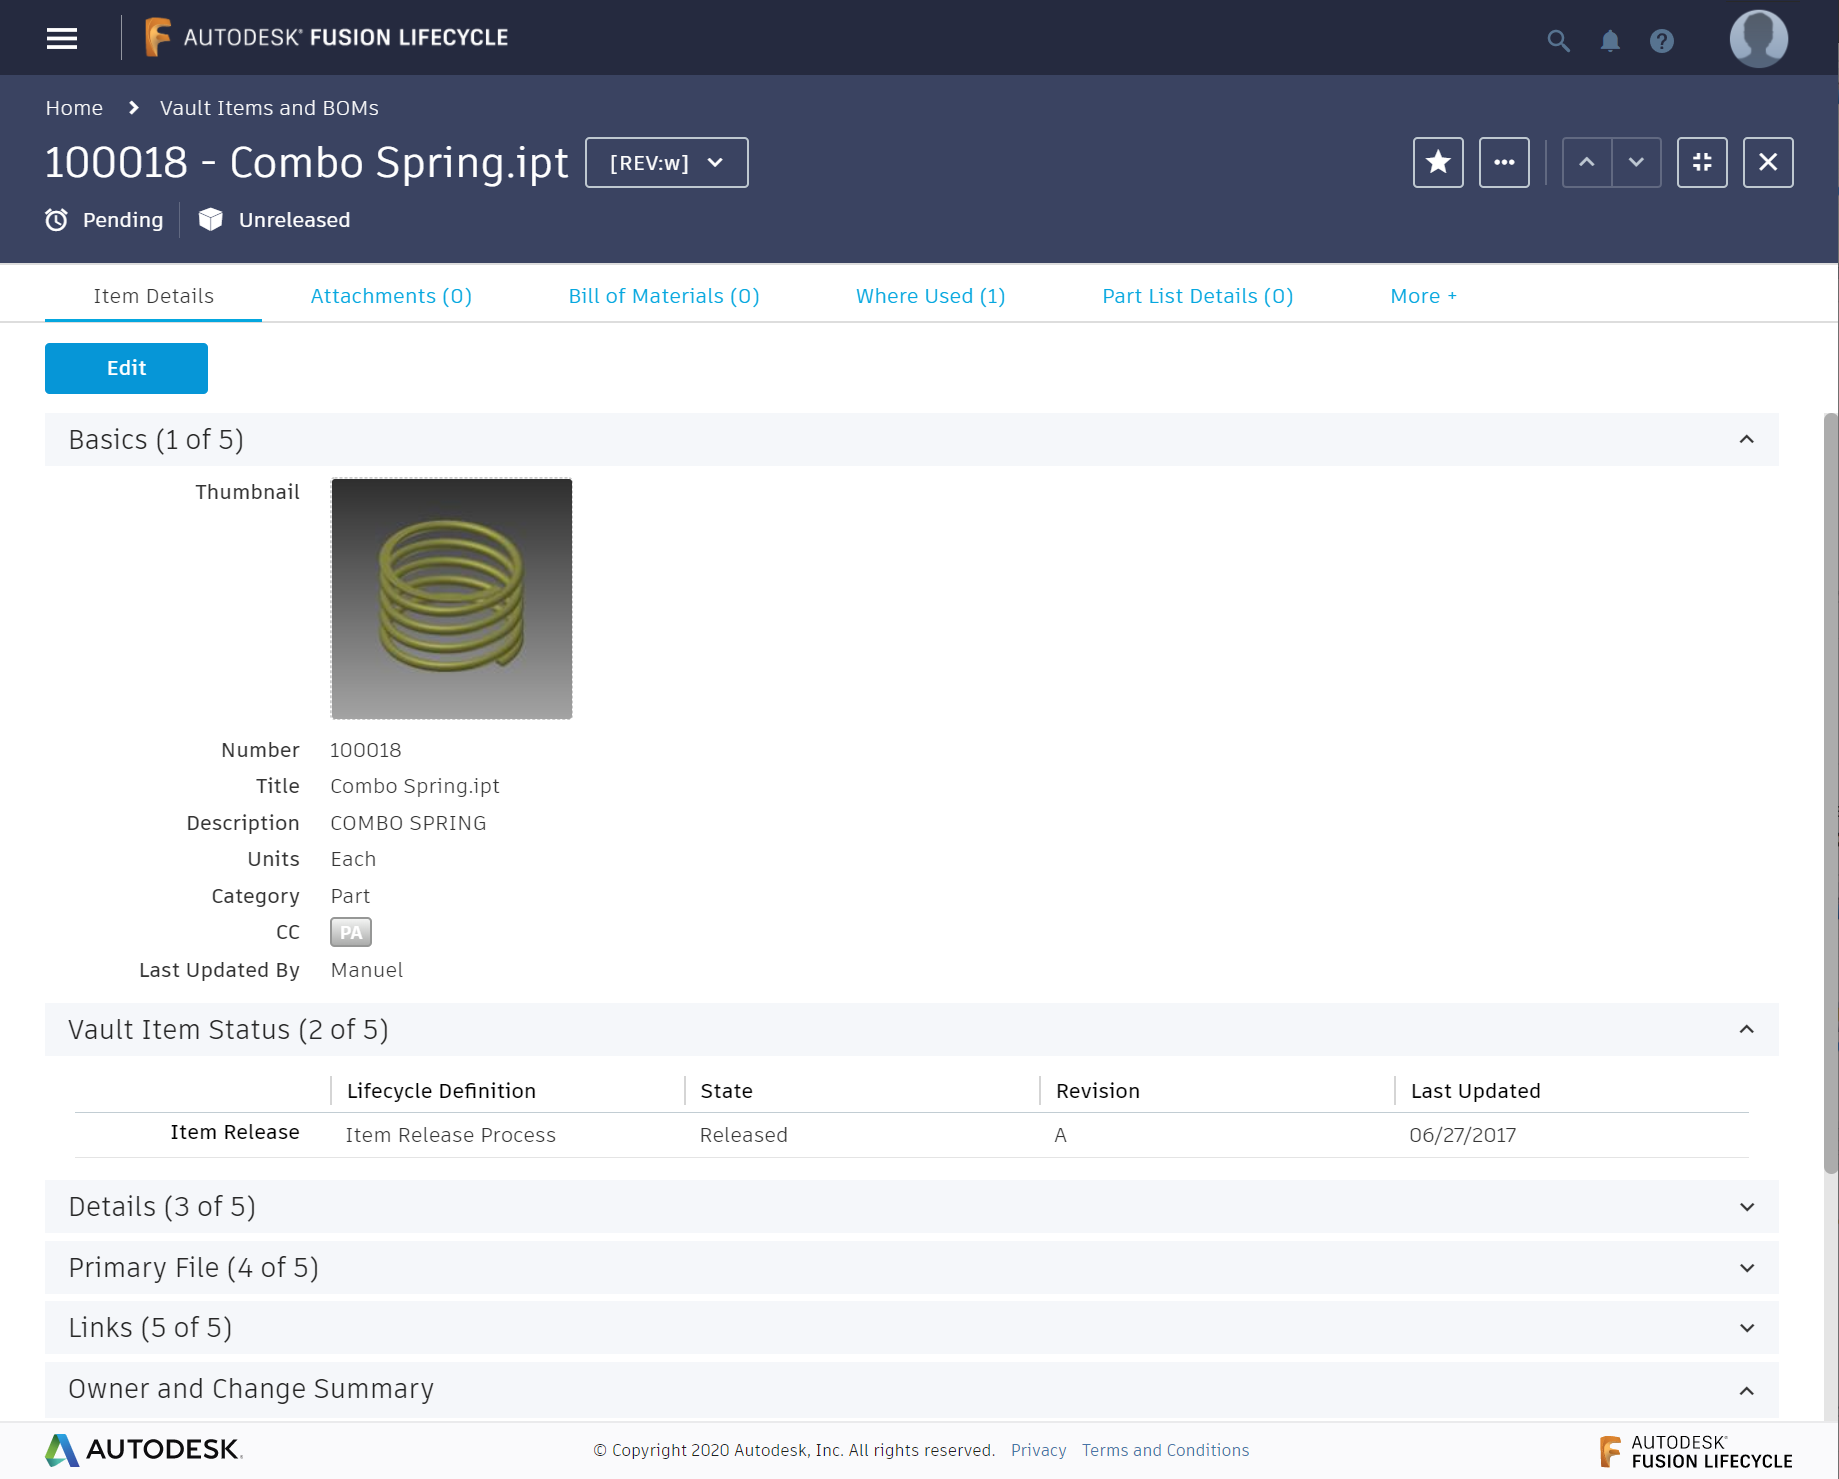Screen dimensions: 1839x1479
Task: Go to previous item with up arrow
Action: 1587,162
